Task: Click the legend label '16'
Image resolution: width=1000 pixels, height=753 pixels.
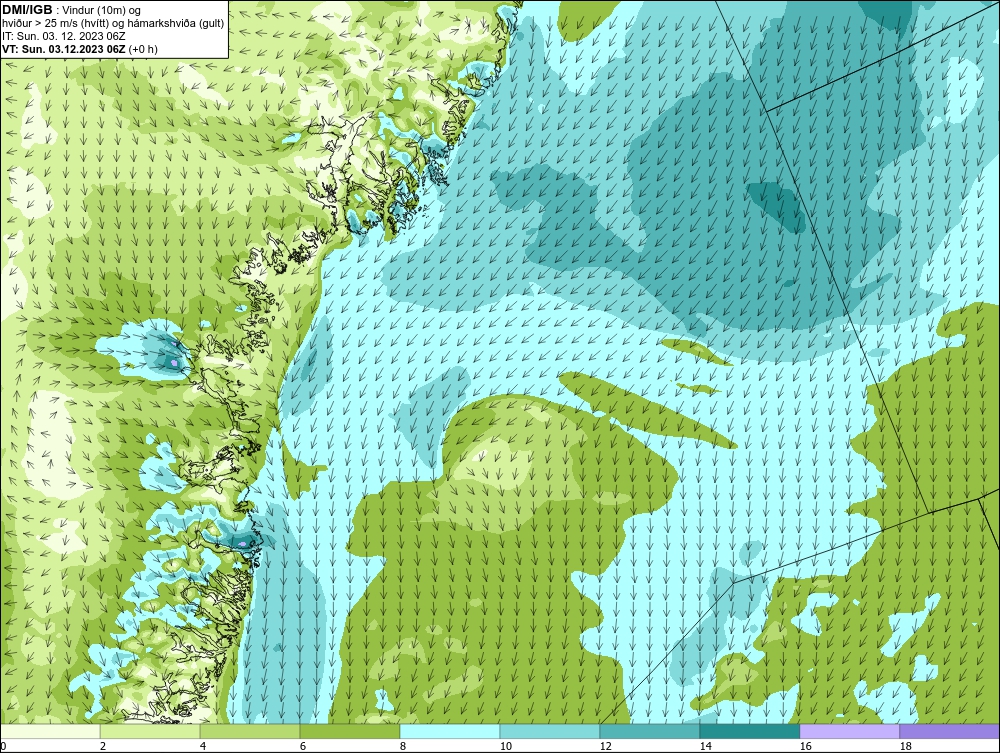Action: click(x=805, y=746)
